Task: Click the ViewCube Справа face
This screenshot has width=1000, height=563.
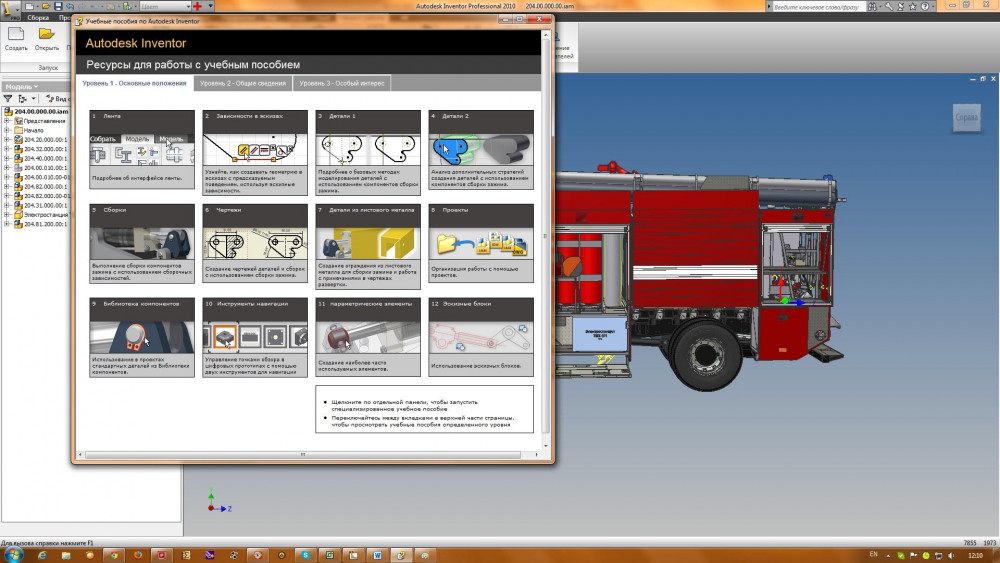Action: point(967,117)
